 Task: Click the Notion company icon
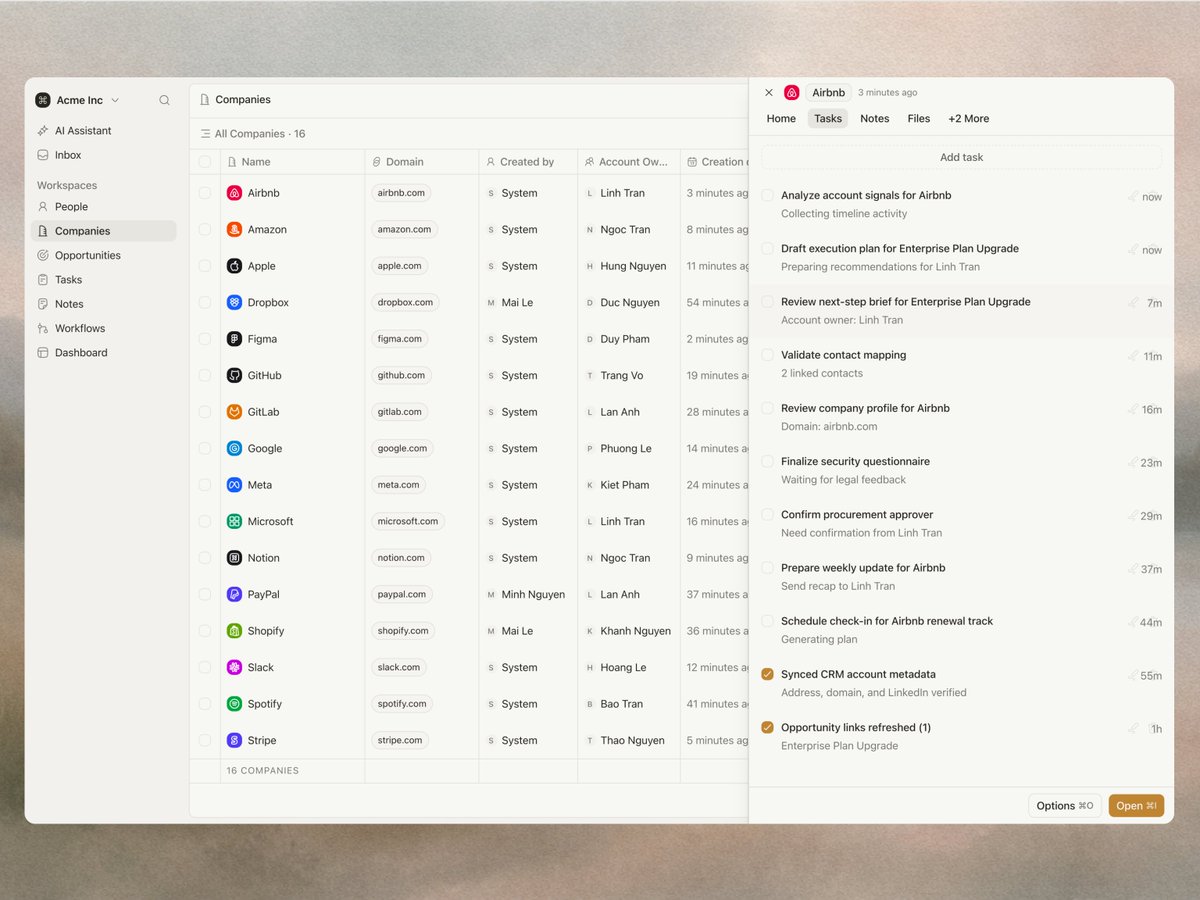click(x=234, y=558)
